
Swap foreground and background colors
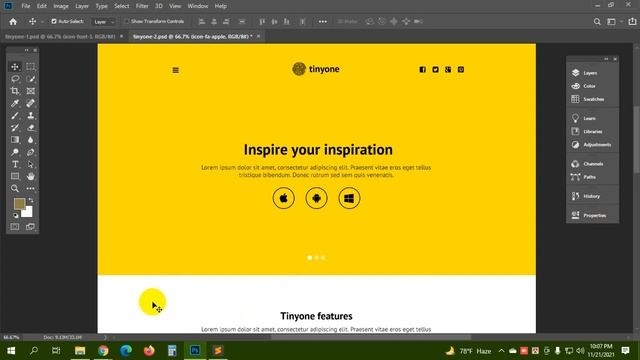click(31, 200)
